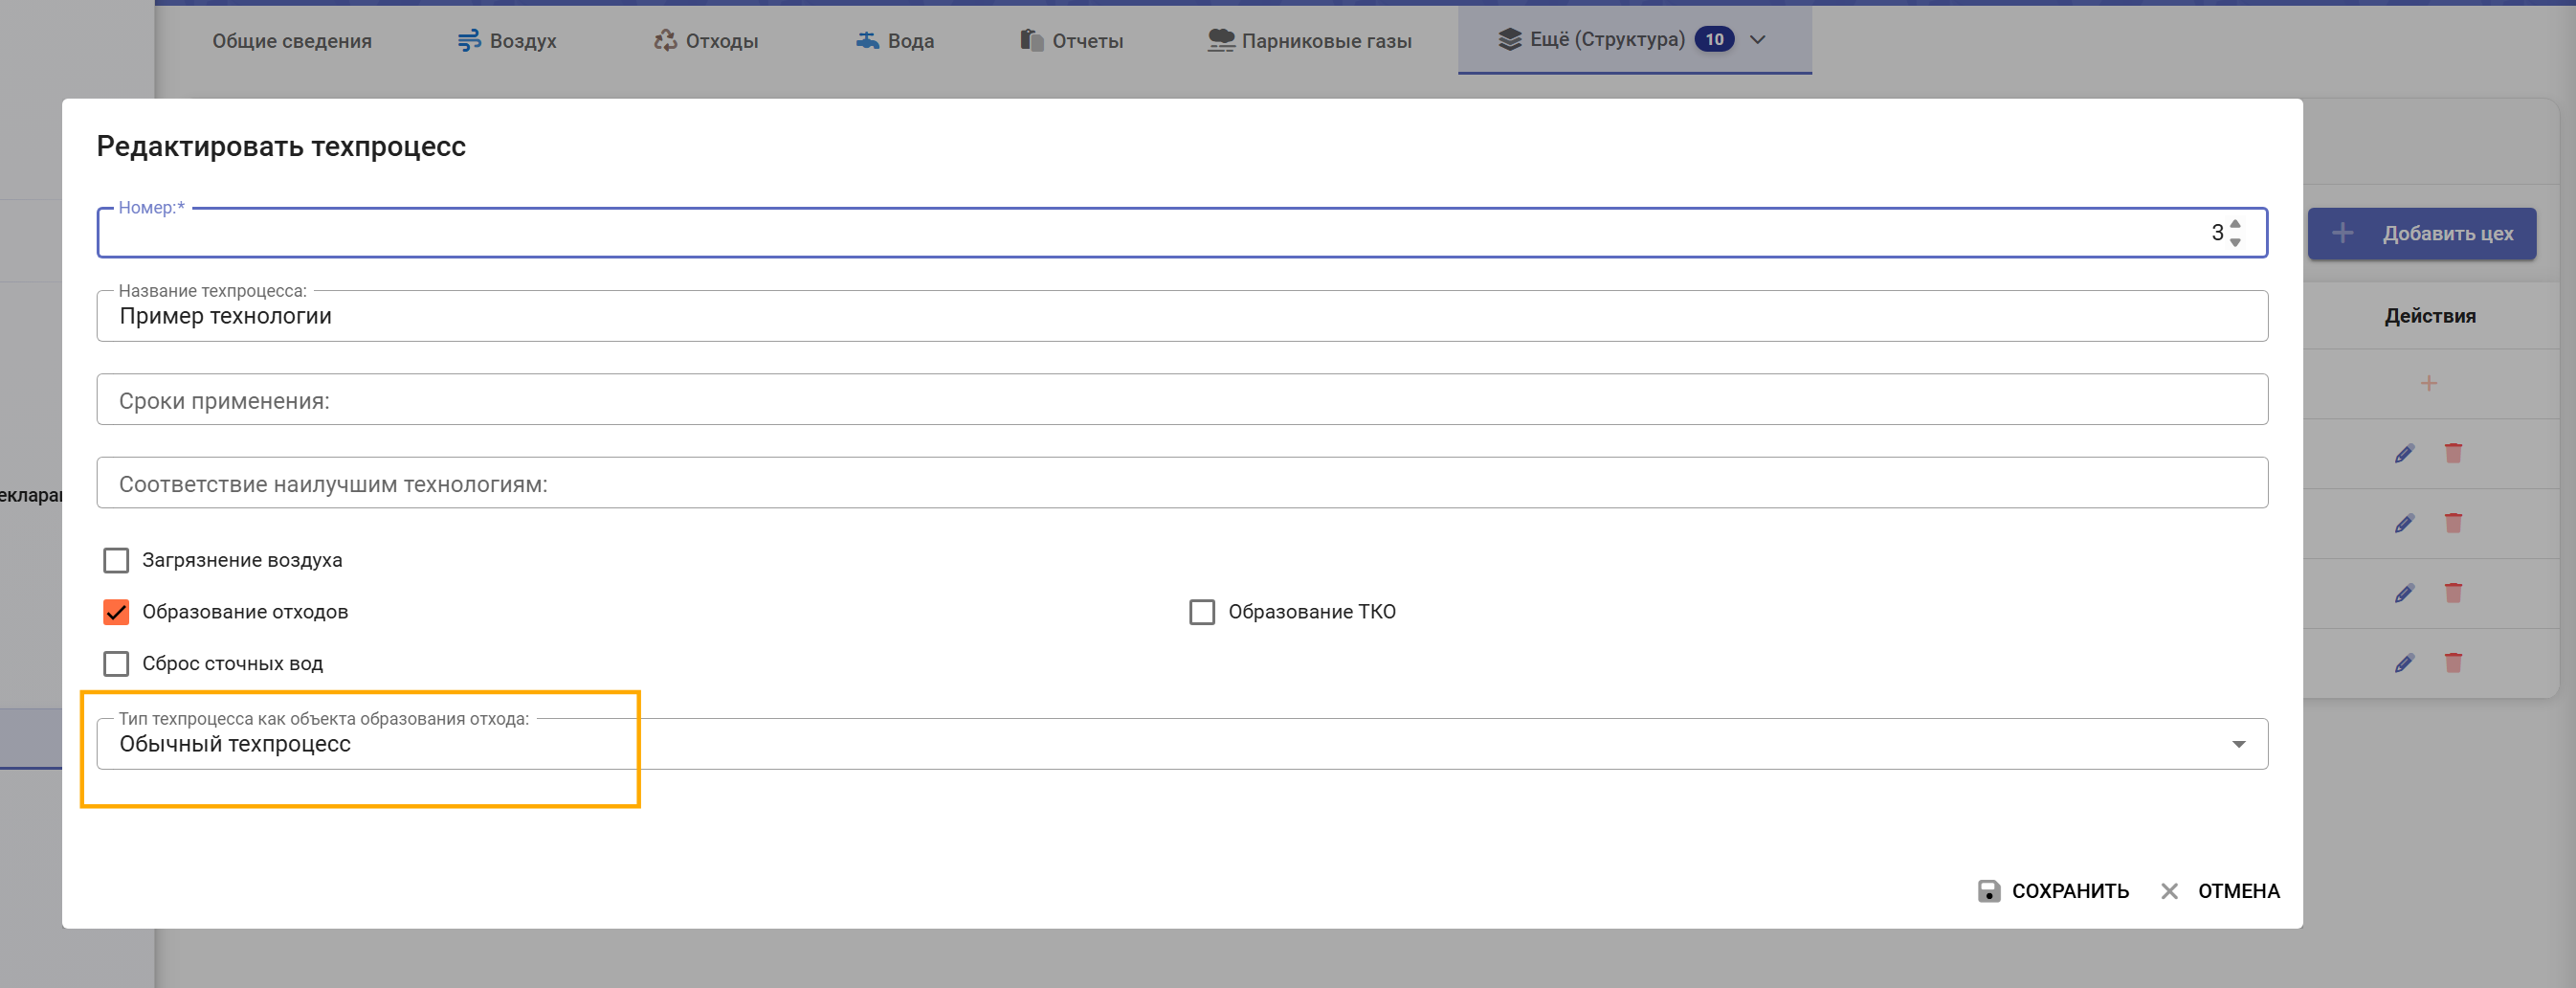
Task: Click the Добавить цех button
Action: 2421,234
